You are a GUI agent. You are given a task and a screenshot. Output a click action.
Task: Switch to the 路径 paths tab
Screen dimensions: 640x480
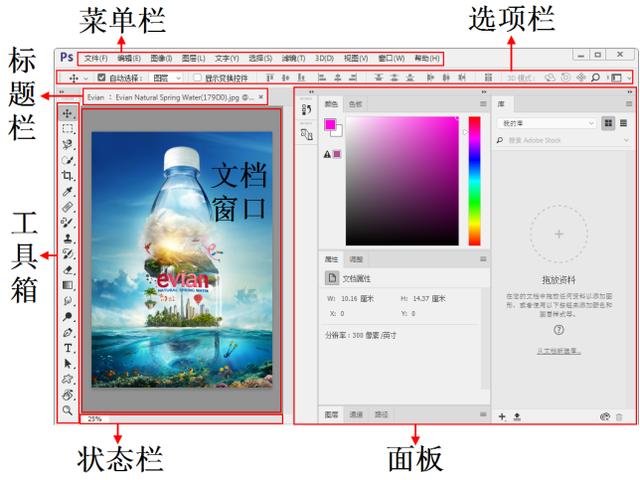point(381,414)
